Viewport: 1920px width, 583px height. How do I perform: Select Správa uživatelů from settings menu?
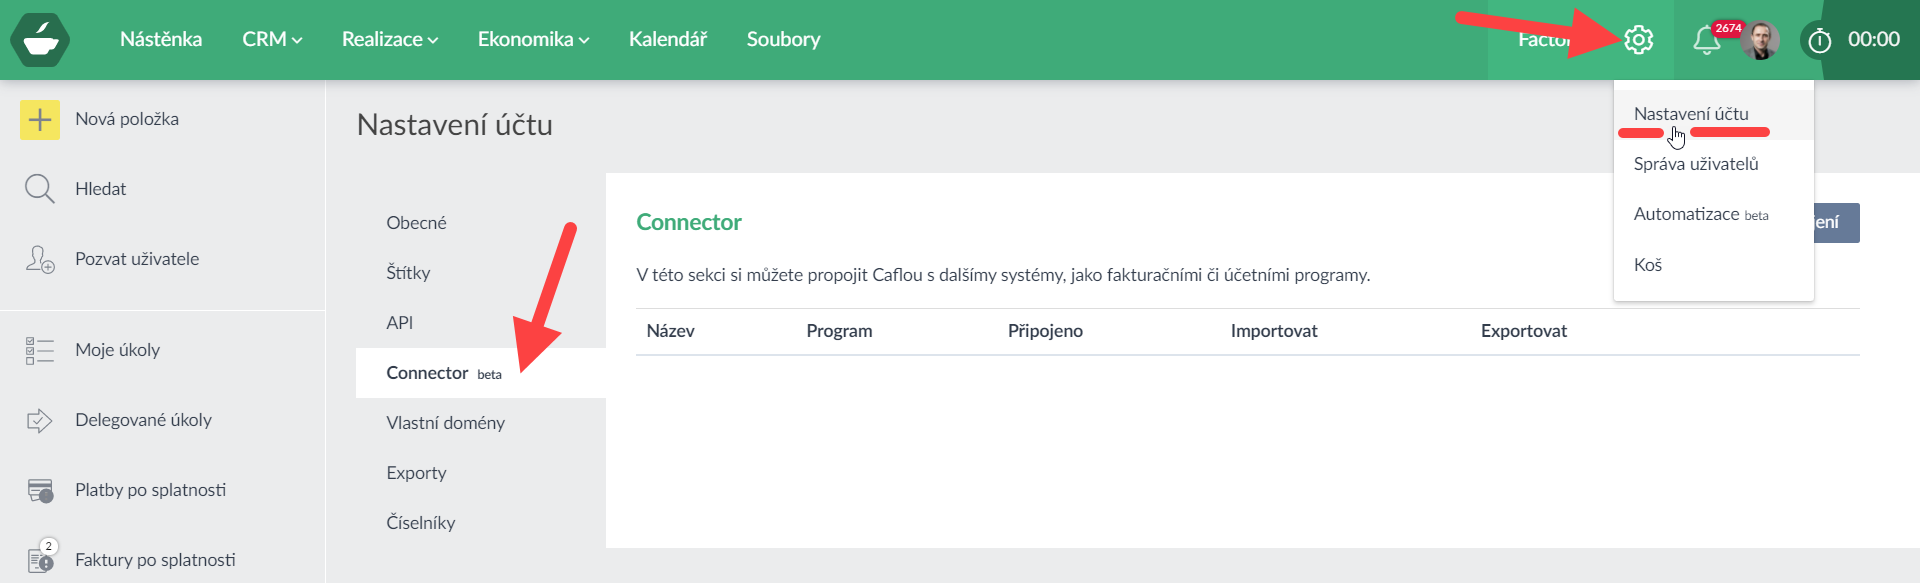point(1695,164)
